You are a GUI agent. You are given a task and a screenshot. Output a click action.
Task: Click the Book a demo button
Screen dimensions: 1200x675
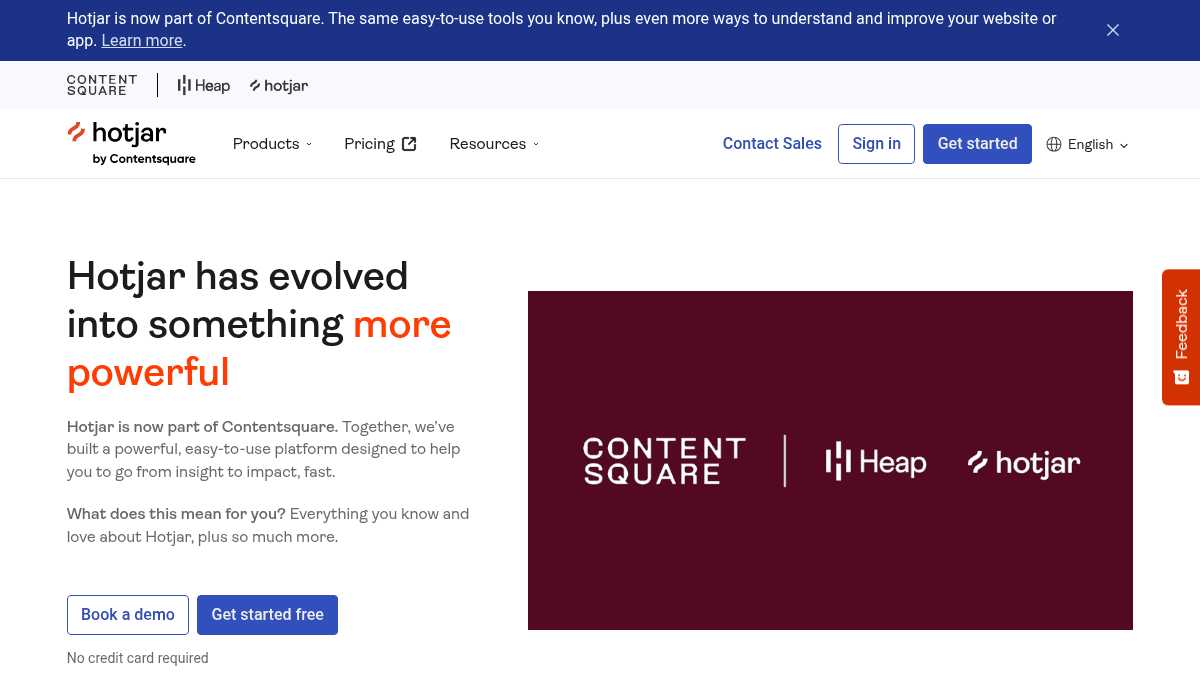[x=128, y=615]
